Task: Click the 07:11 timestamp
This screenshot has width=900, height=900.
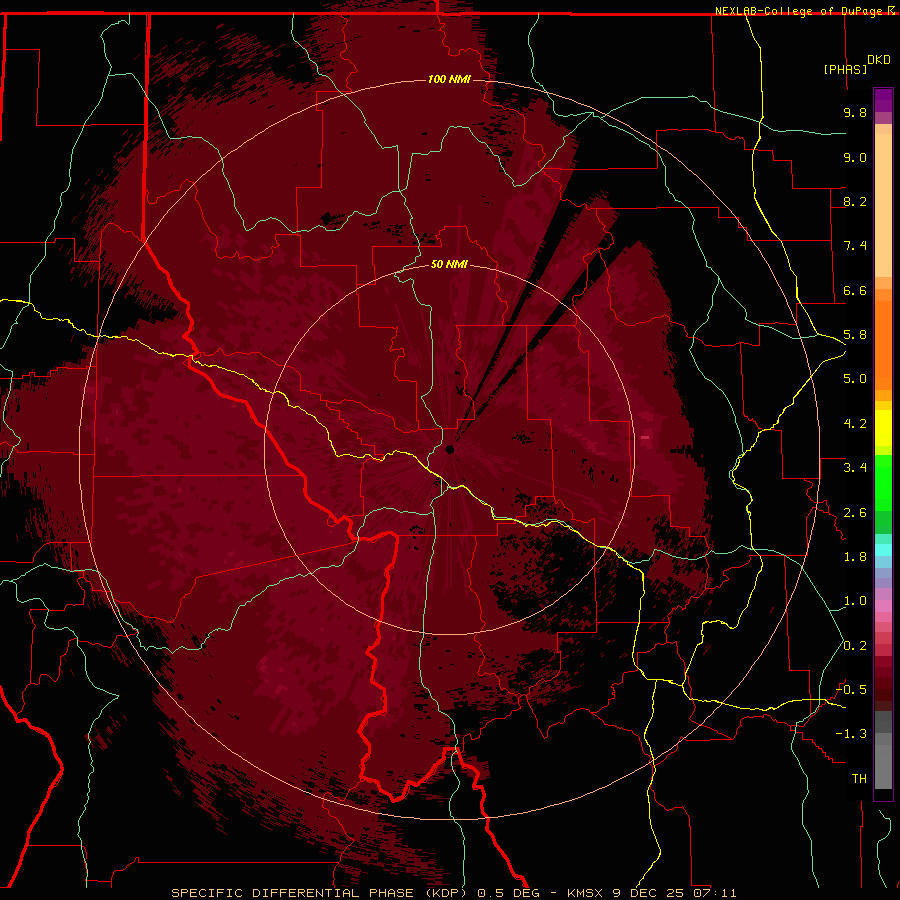Action: click(714, 893)
